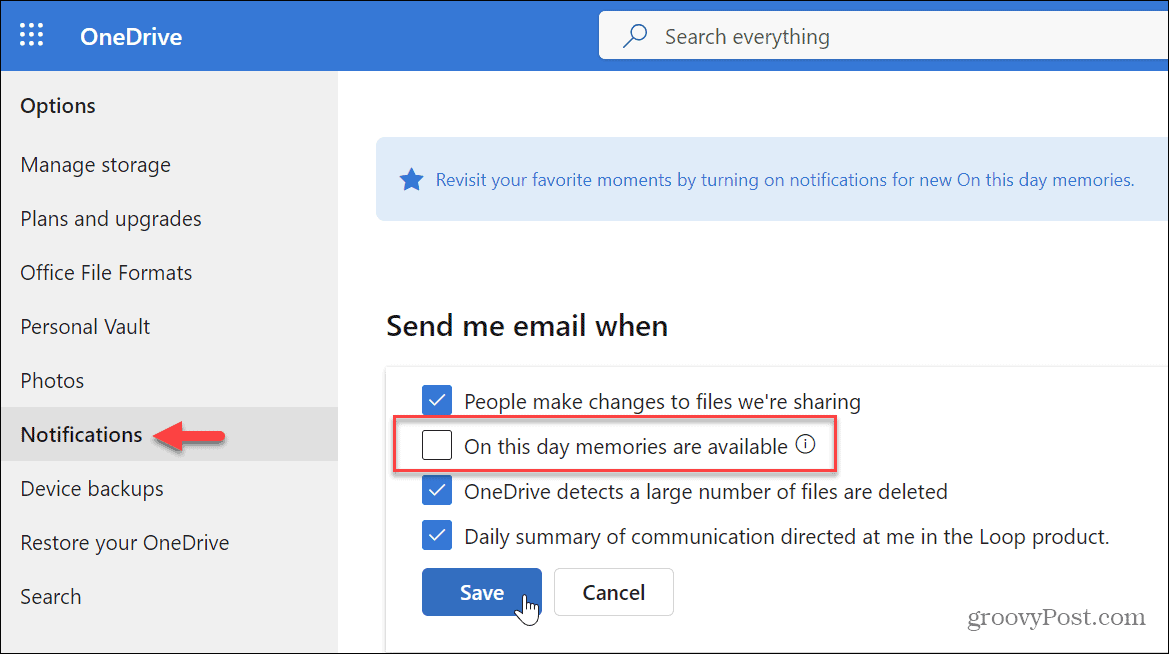
Task: Open Restore your OneDrive page
Action: [125, 543]
